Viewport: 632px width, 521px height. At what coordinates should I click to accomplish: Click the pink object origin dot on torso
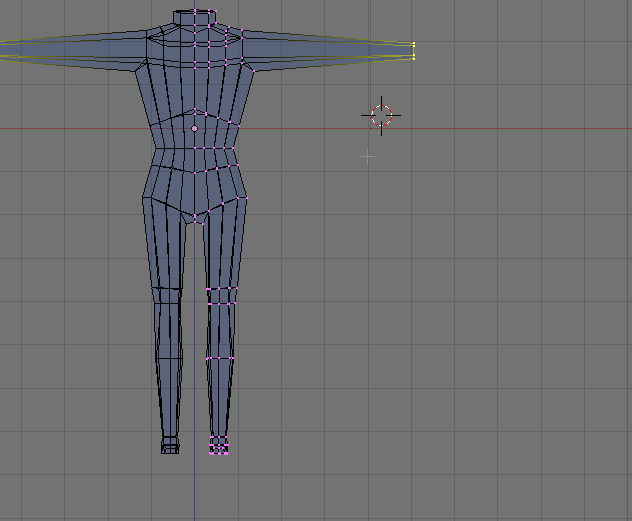tap(194, 129)
